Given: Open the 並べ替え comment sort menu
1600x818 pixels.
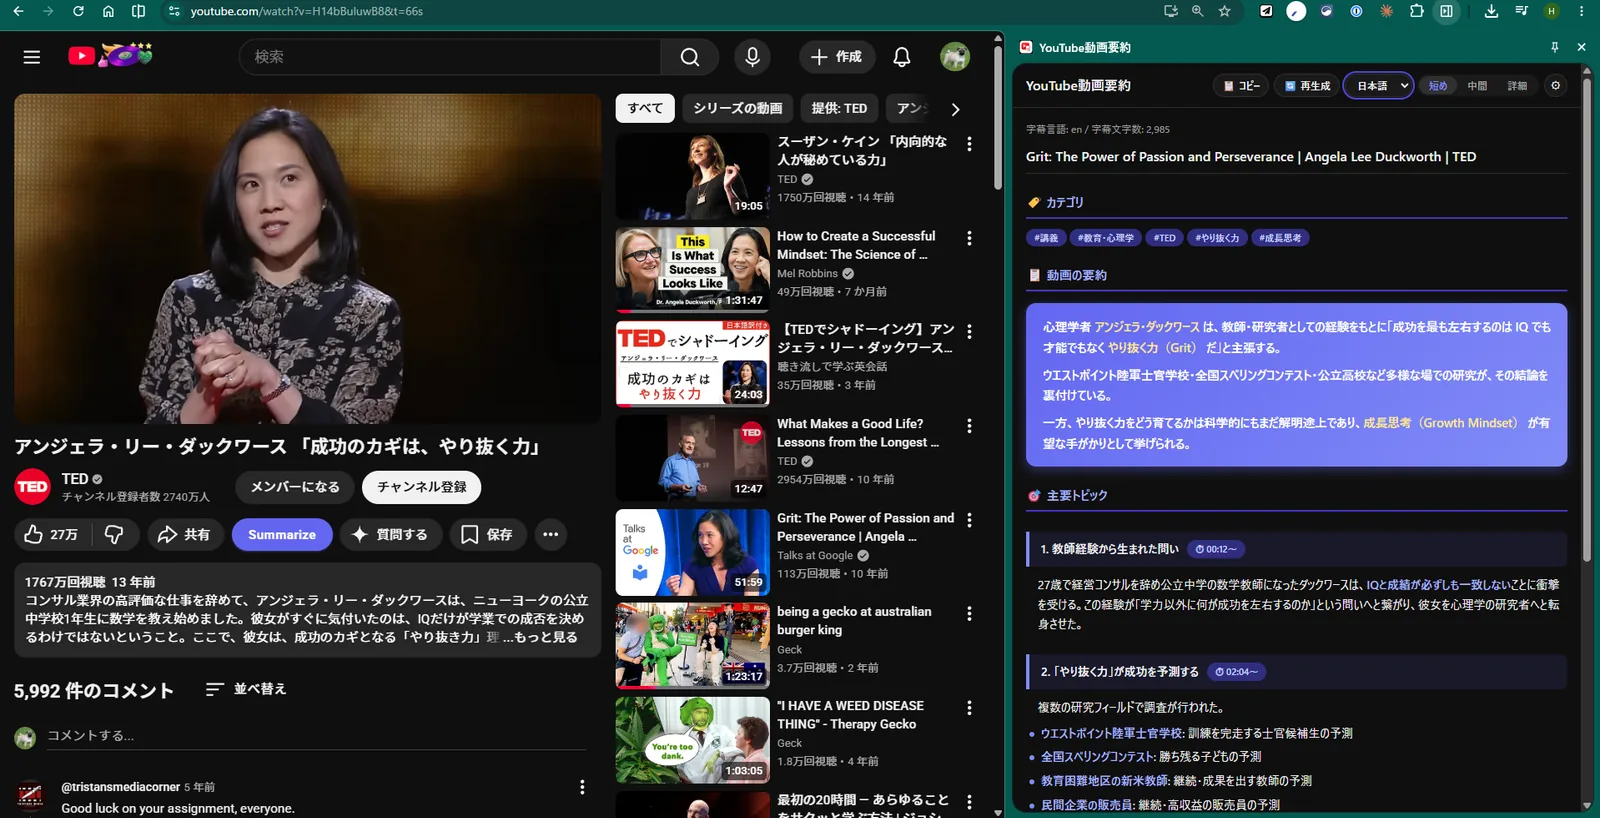Looking at the screenshot, I should pos(246,689).
